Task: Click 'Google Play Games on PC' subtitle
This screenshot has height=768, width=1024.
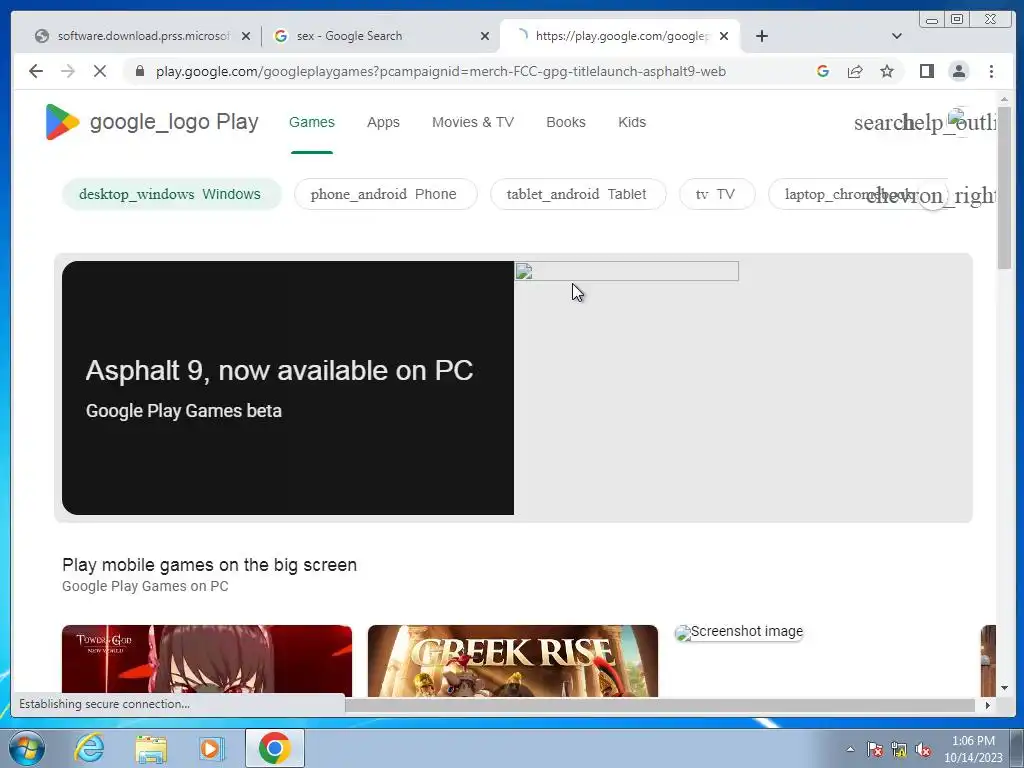Action: [x=146, y=586]
